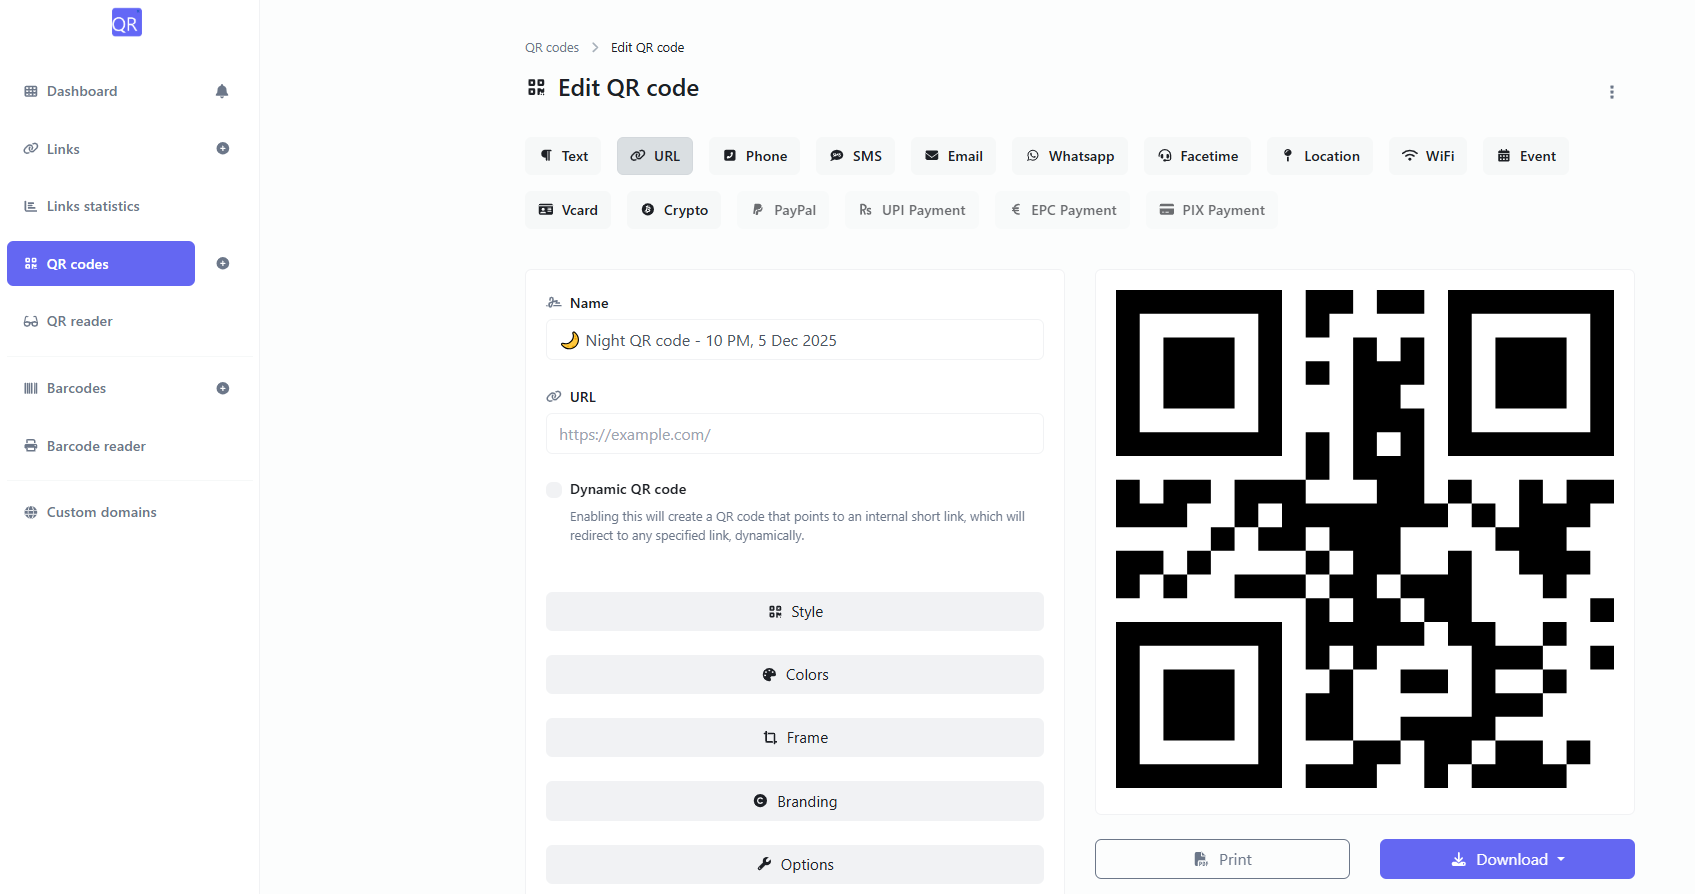Follow the QR codes breadcrumb link
Viewport: 1695px width, 894px height.
point(551,47)
